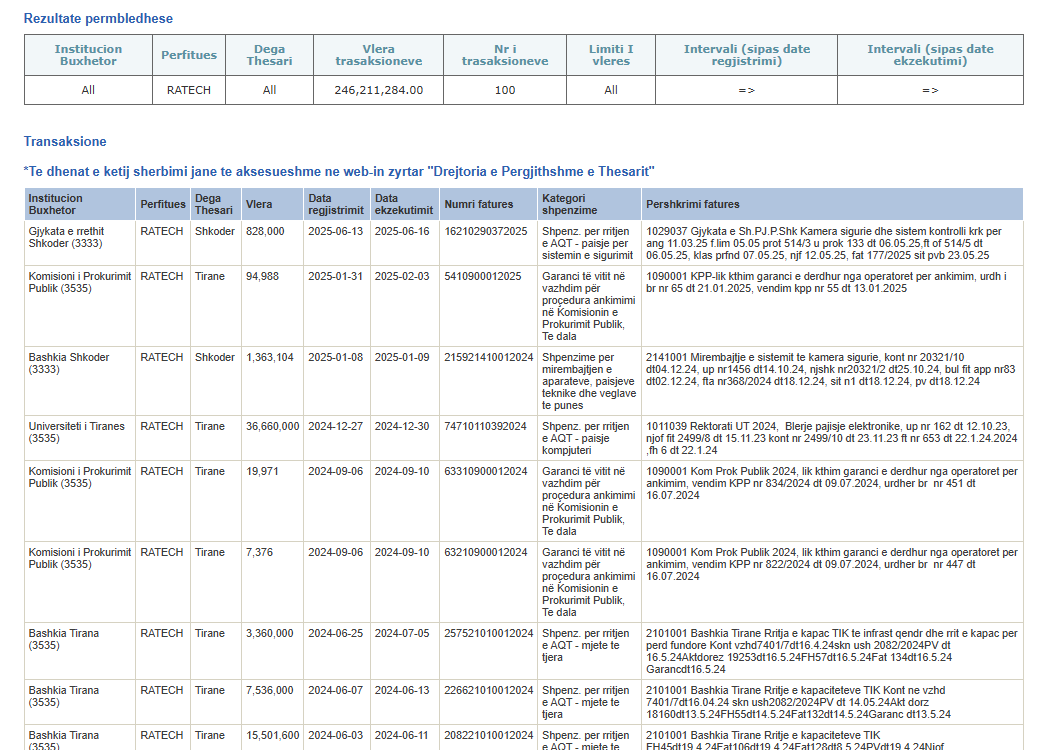This screenshot has width=1038, height=750.
Task: Click the Dega Thesari transactions header
Action: tap(215, 204)
